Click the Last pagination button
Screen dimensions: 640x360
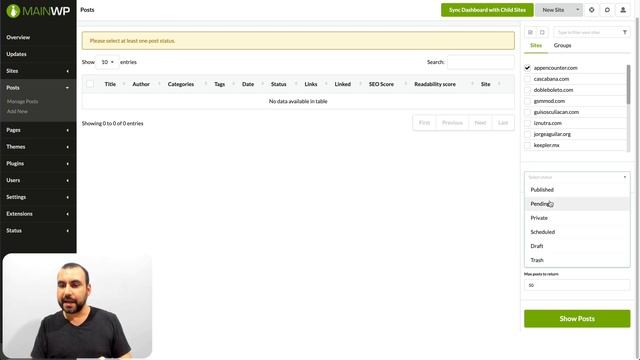[x=503, y=123]
